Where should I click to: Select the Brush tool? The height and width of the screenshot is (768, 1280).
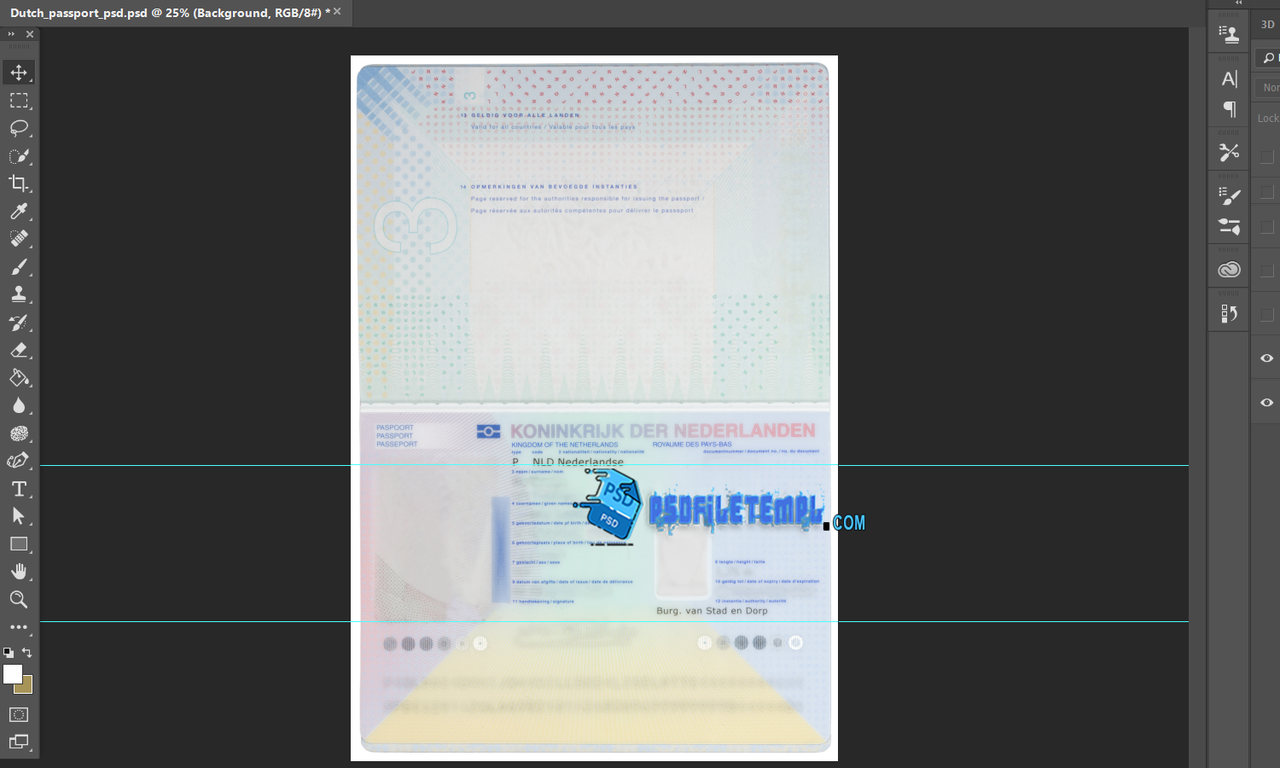19,267
